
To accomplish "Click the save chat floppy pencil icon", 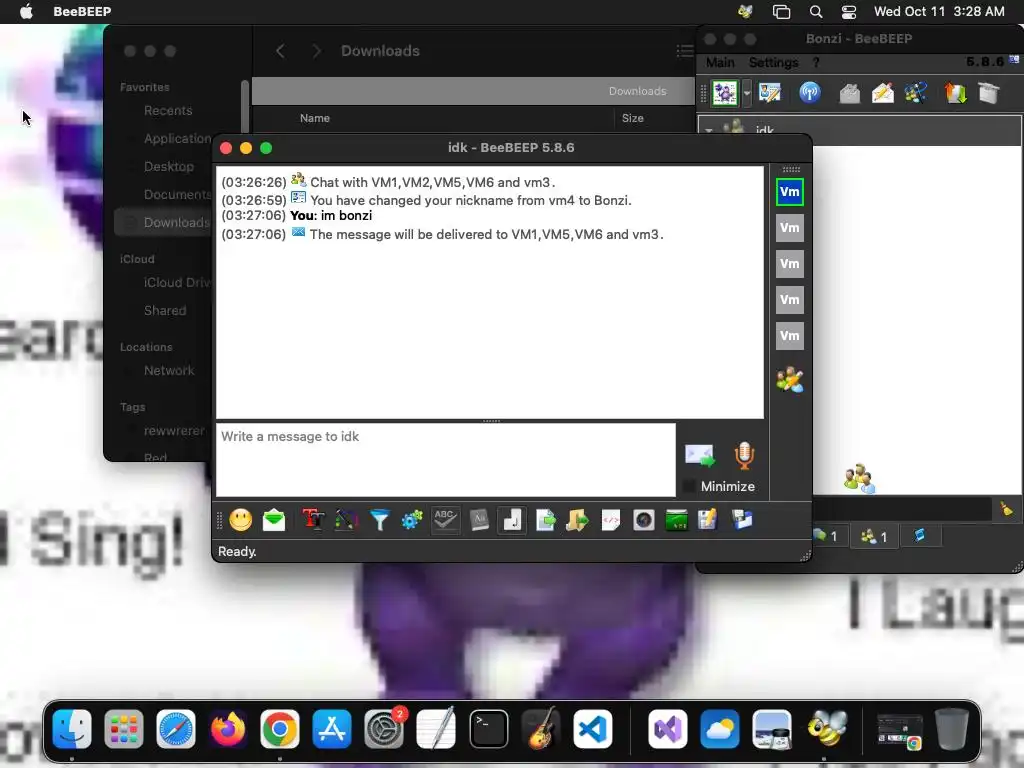I will pos(708,520).
